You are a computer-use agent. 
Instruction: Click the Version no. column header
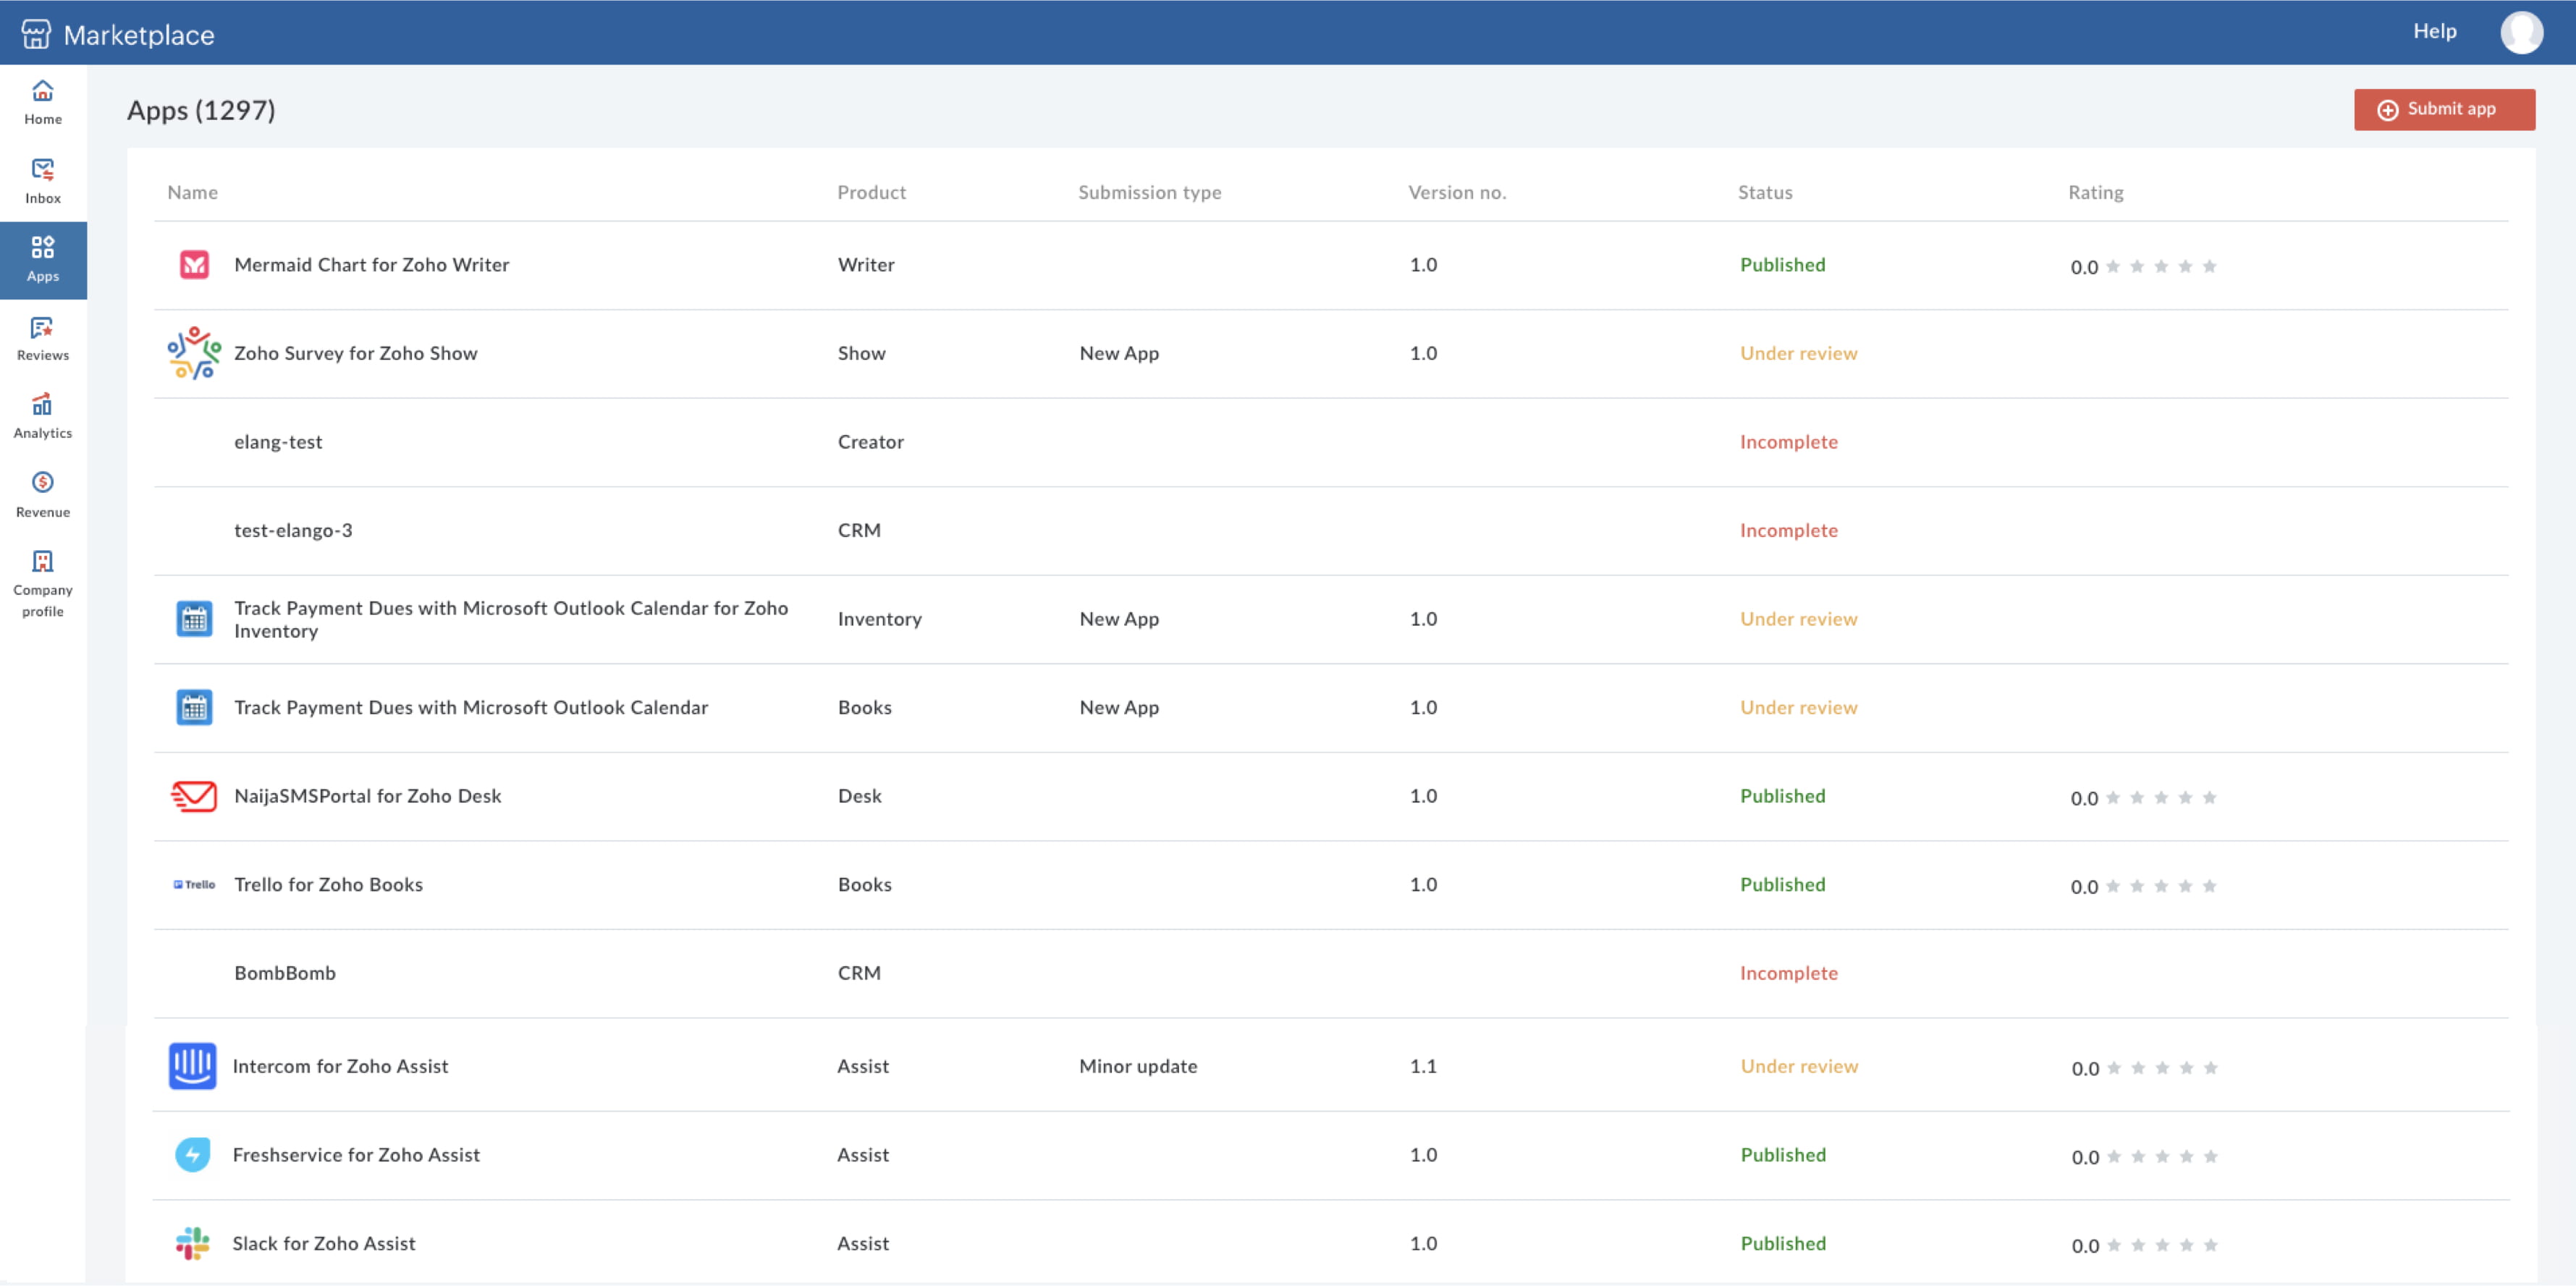tap(1457, 192)
